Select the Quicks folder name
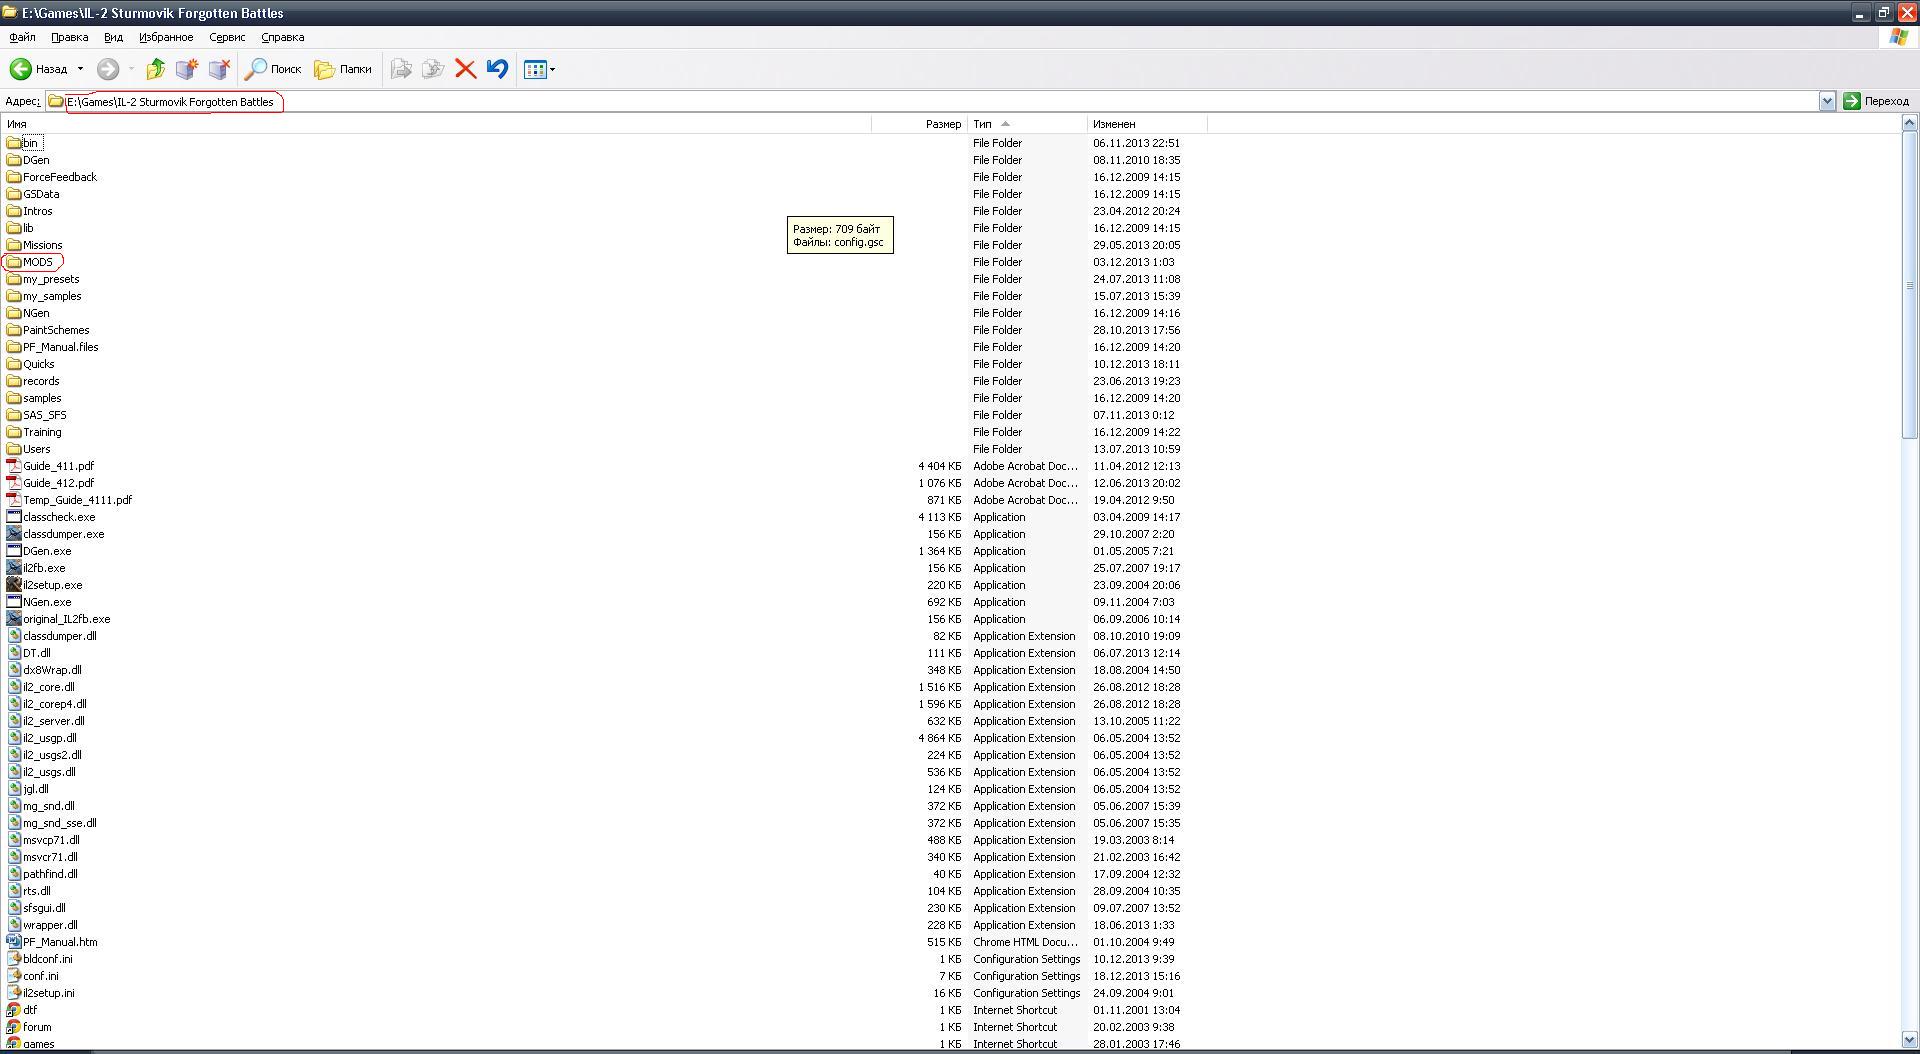The image size is (1920, 1054). pos(39,364)
